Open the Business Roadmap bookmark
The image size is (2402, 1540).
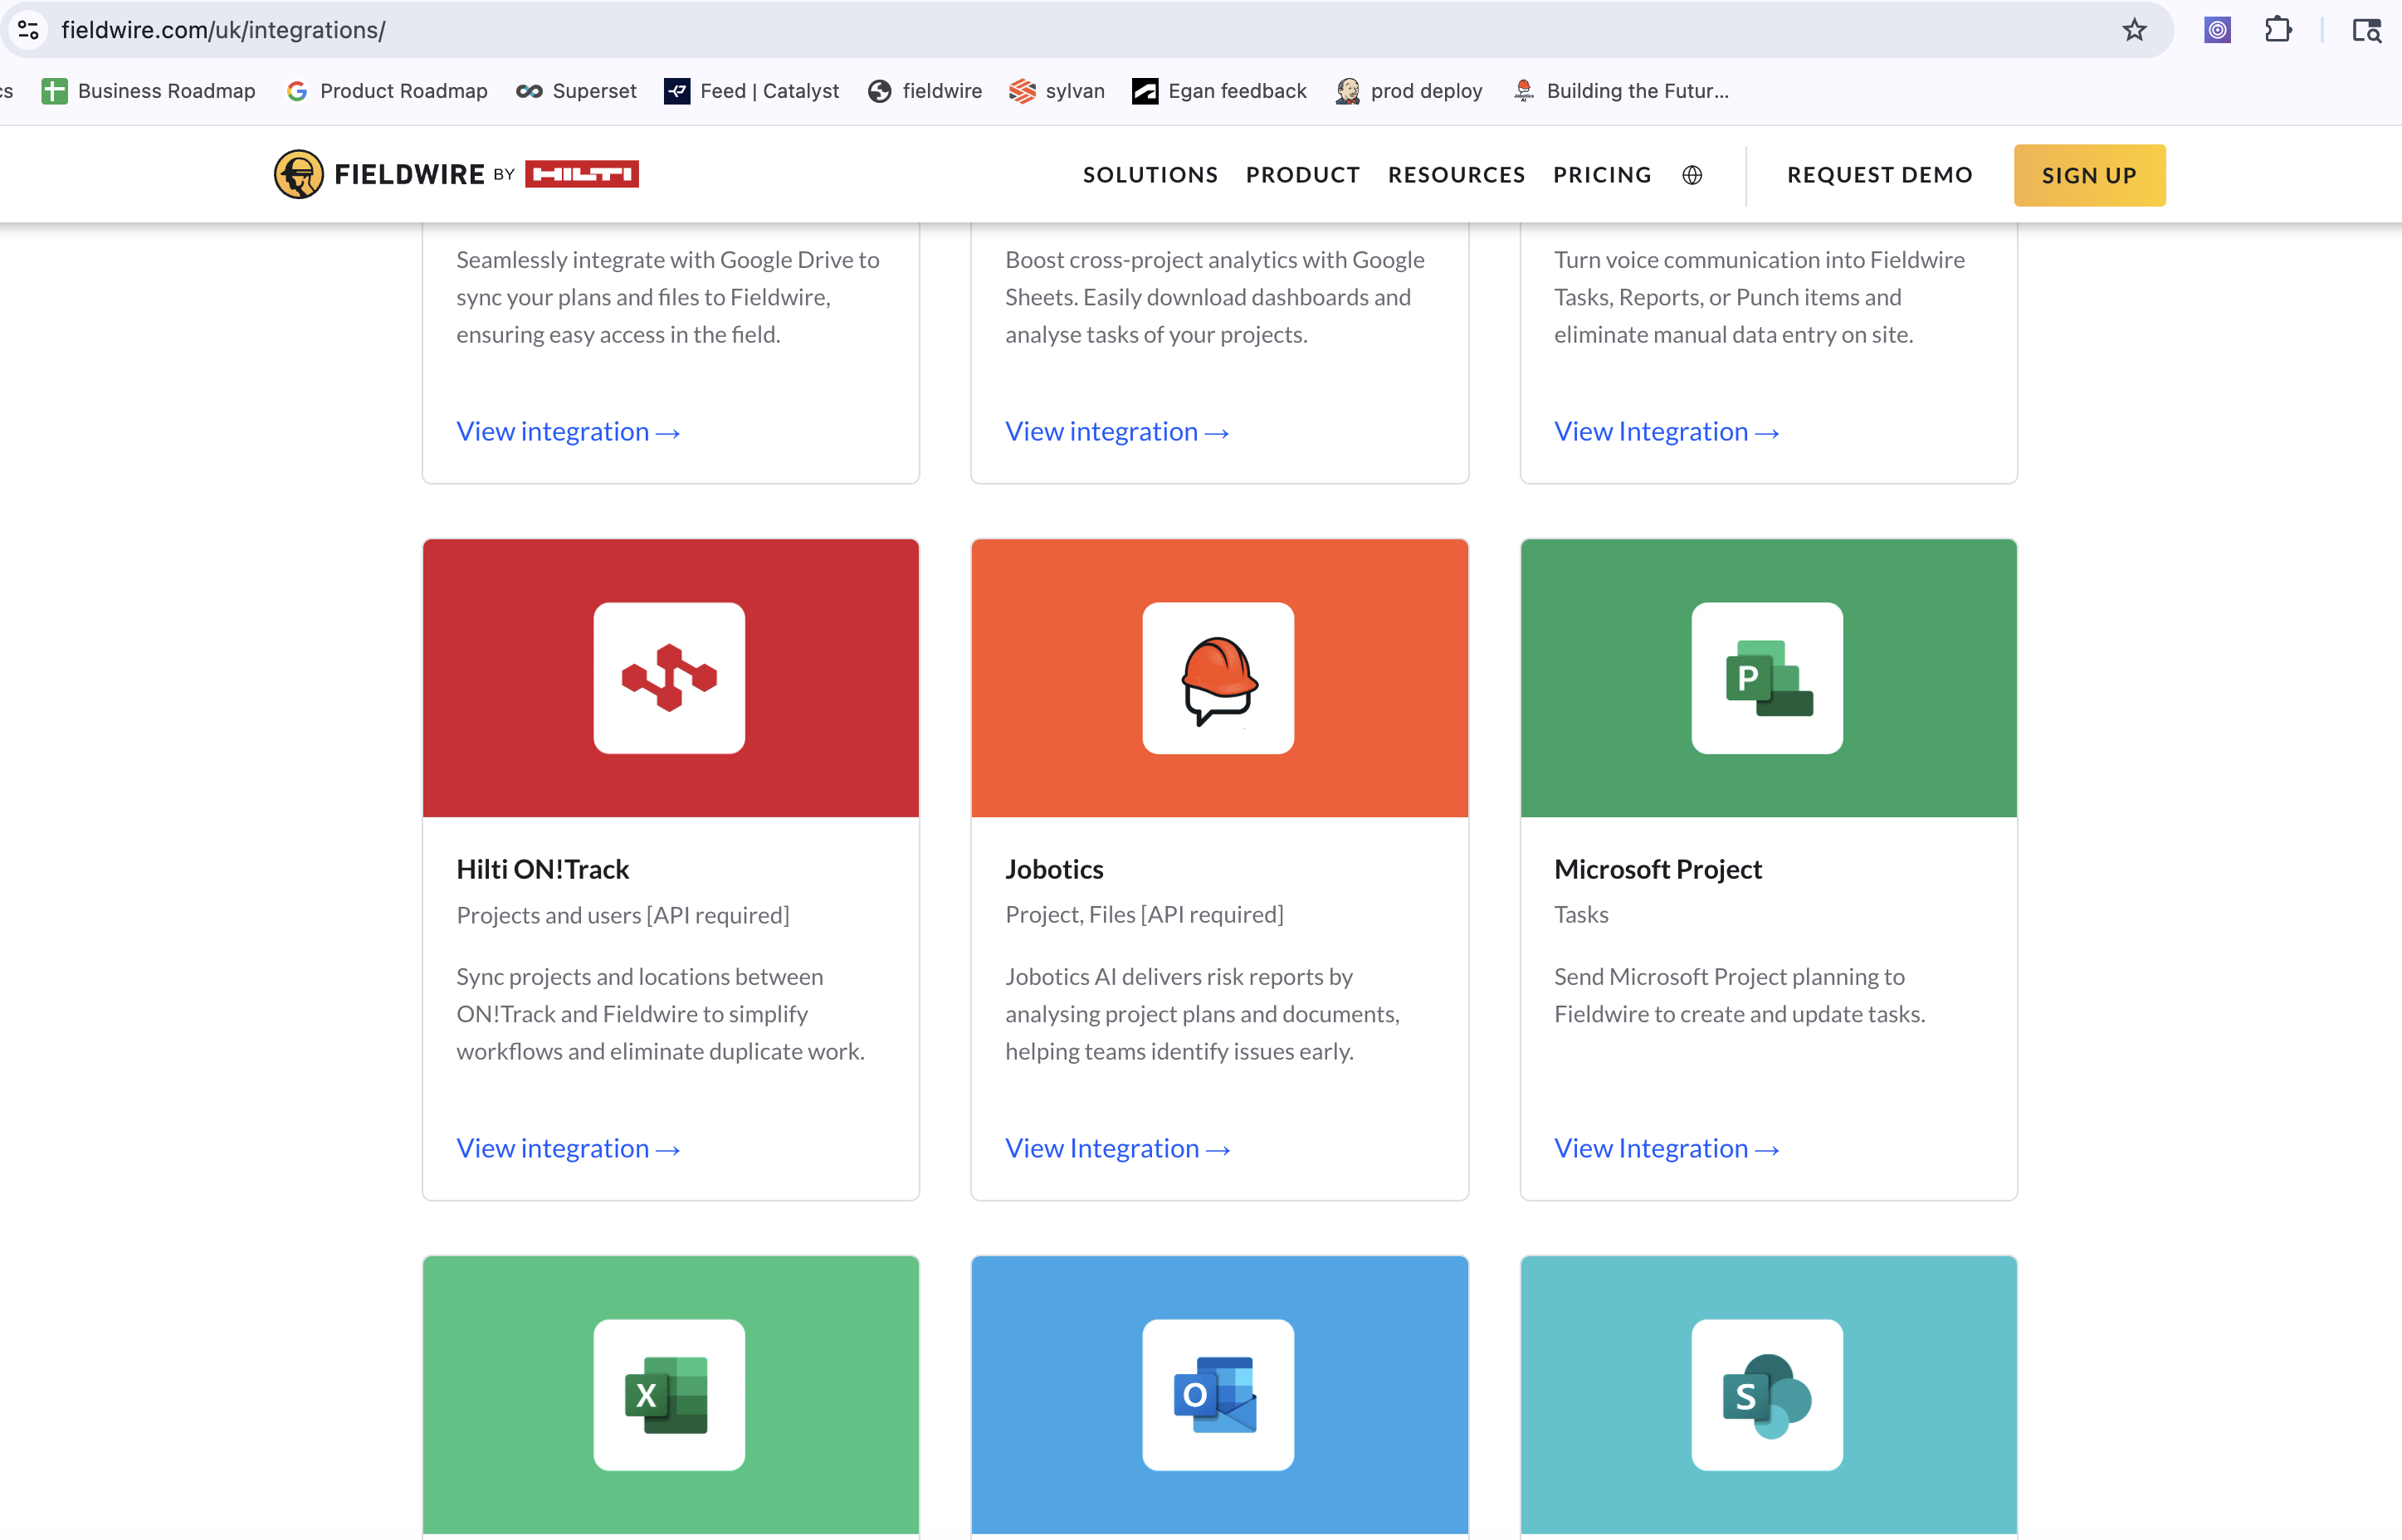click(148, 91)
